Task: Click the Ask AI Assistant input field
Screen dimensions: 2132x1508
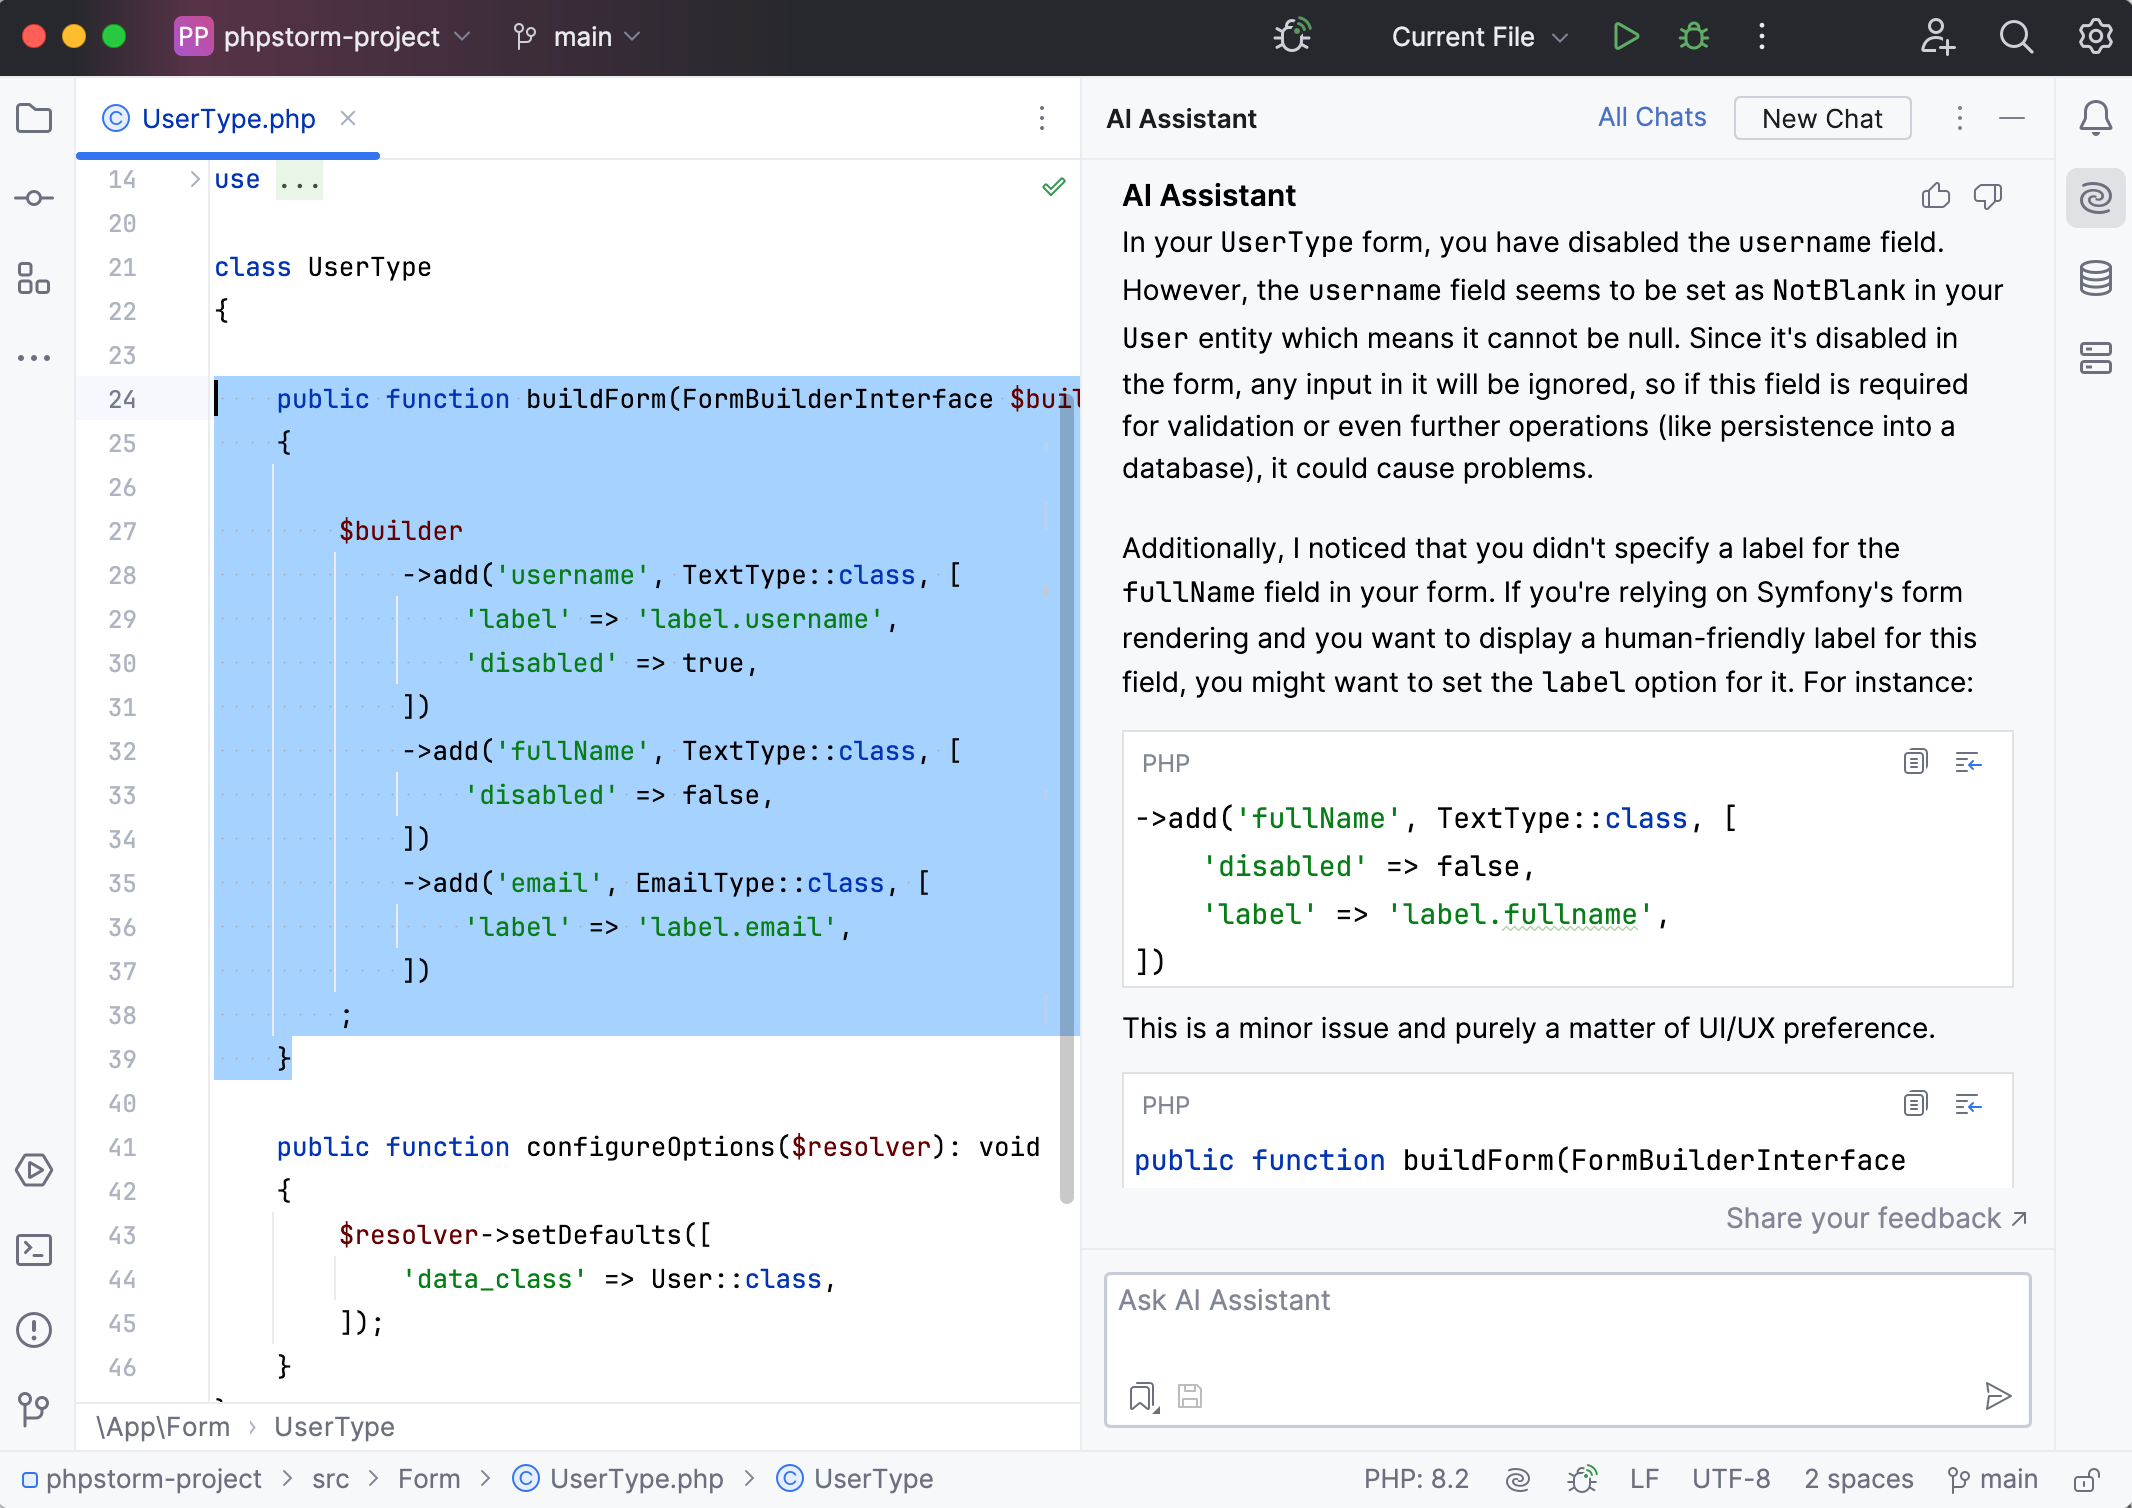Action: pyautogui.click(x=1566, y=1299)
